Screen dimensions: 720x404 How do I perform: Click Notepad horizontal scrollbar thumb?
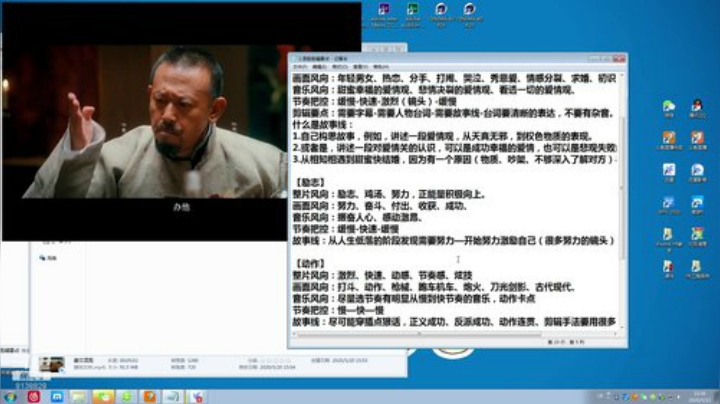[419, 334]
